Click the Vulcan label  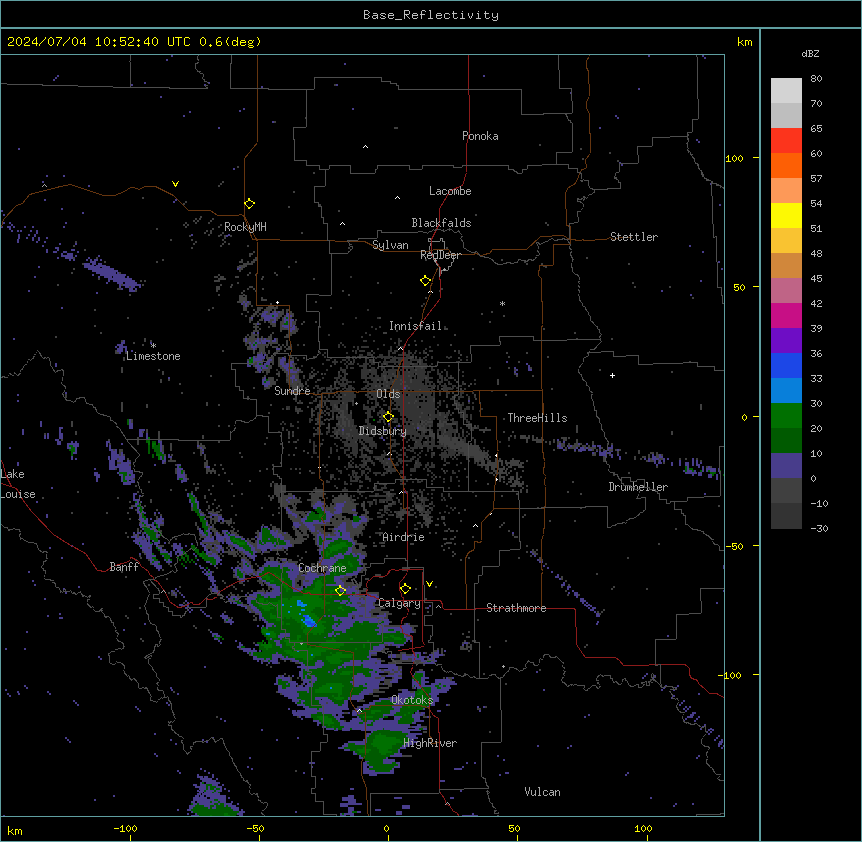point(543,792)
